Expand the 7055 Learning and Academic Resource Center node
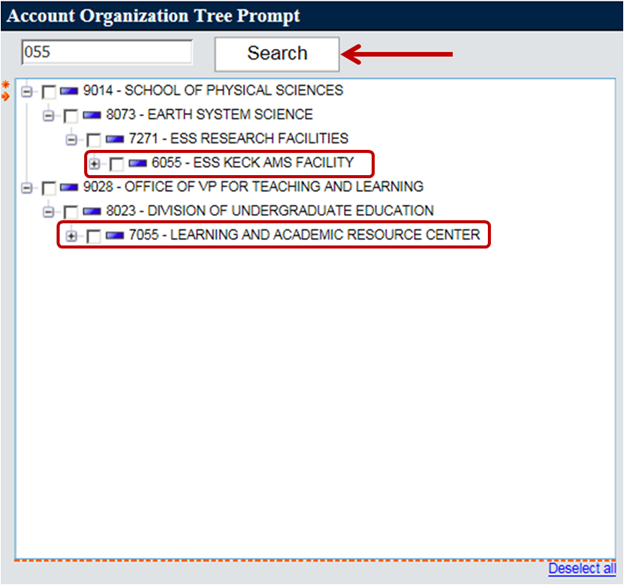 tap(72, 236)
